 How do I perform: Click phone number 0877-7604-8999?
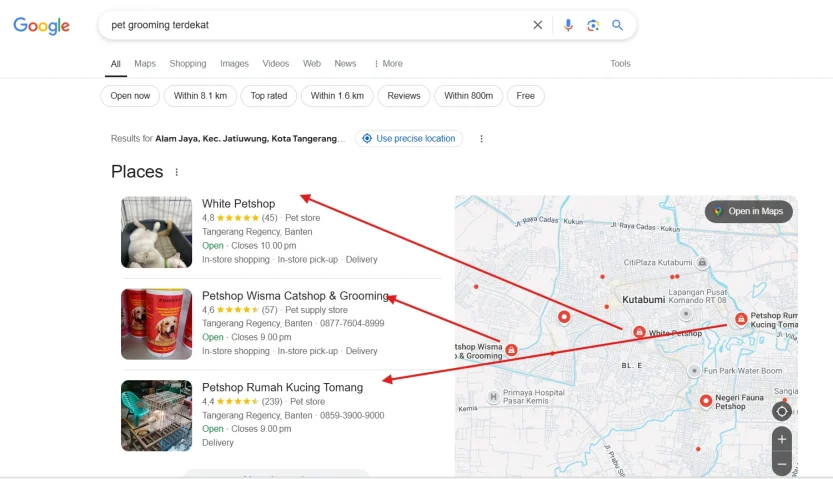[x=352, y=323]
